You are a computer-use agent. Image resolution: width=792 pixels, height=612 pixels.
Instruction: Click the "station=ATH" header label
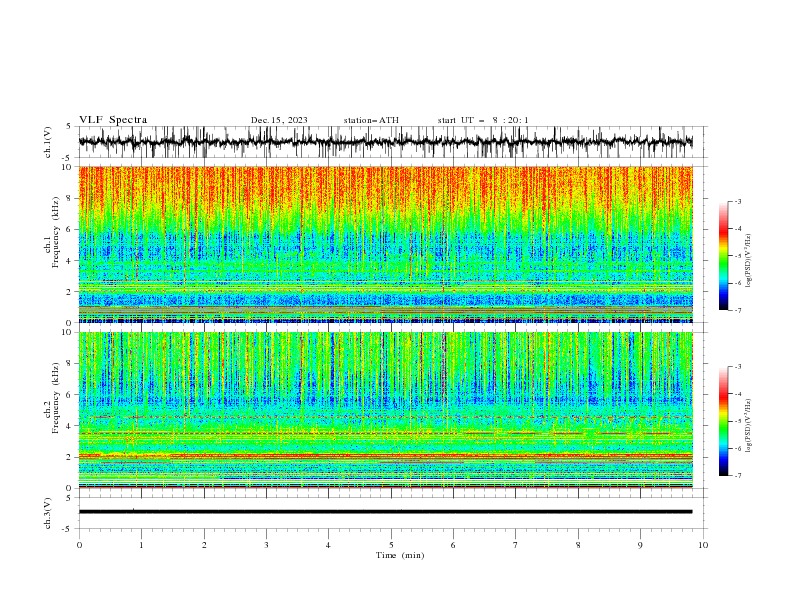click(371, 120)
